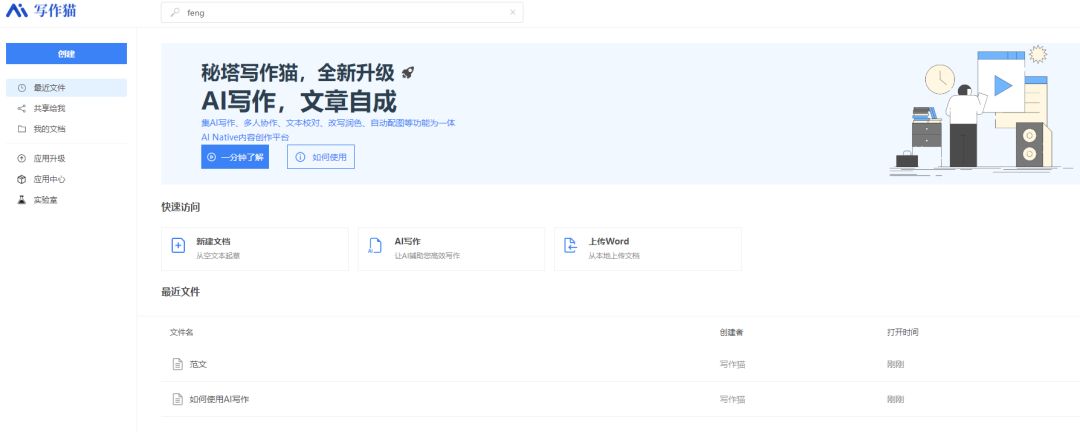Viewport: 1080px width, 432px height.
Task: Click the 创建者 column header
Action: 731,332
